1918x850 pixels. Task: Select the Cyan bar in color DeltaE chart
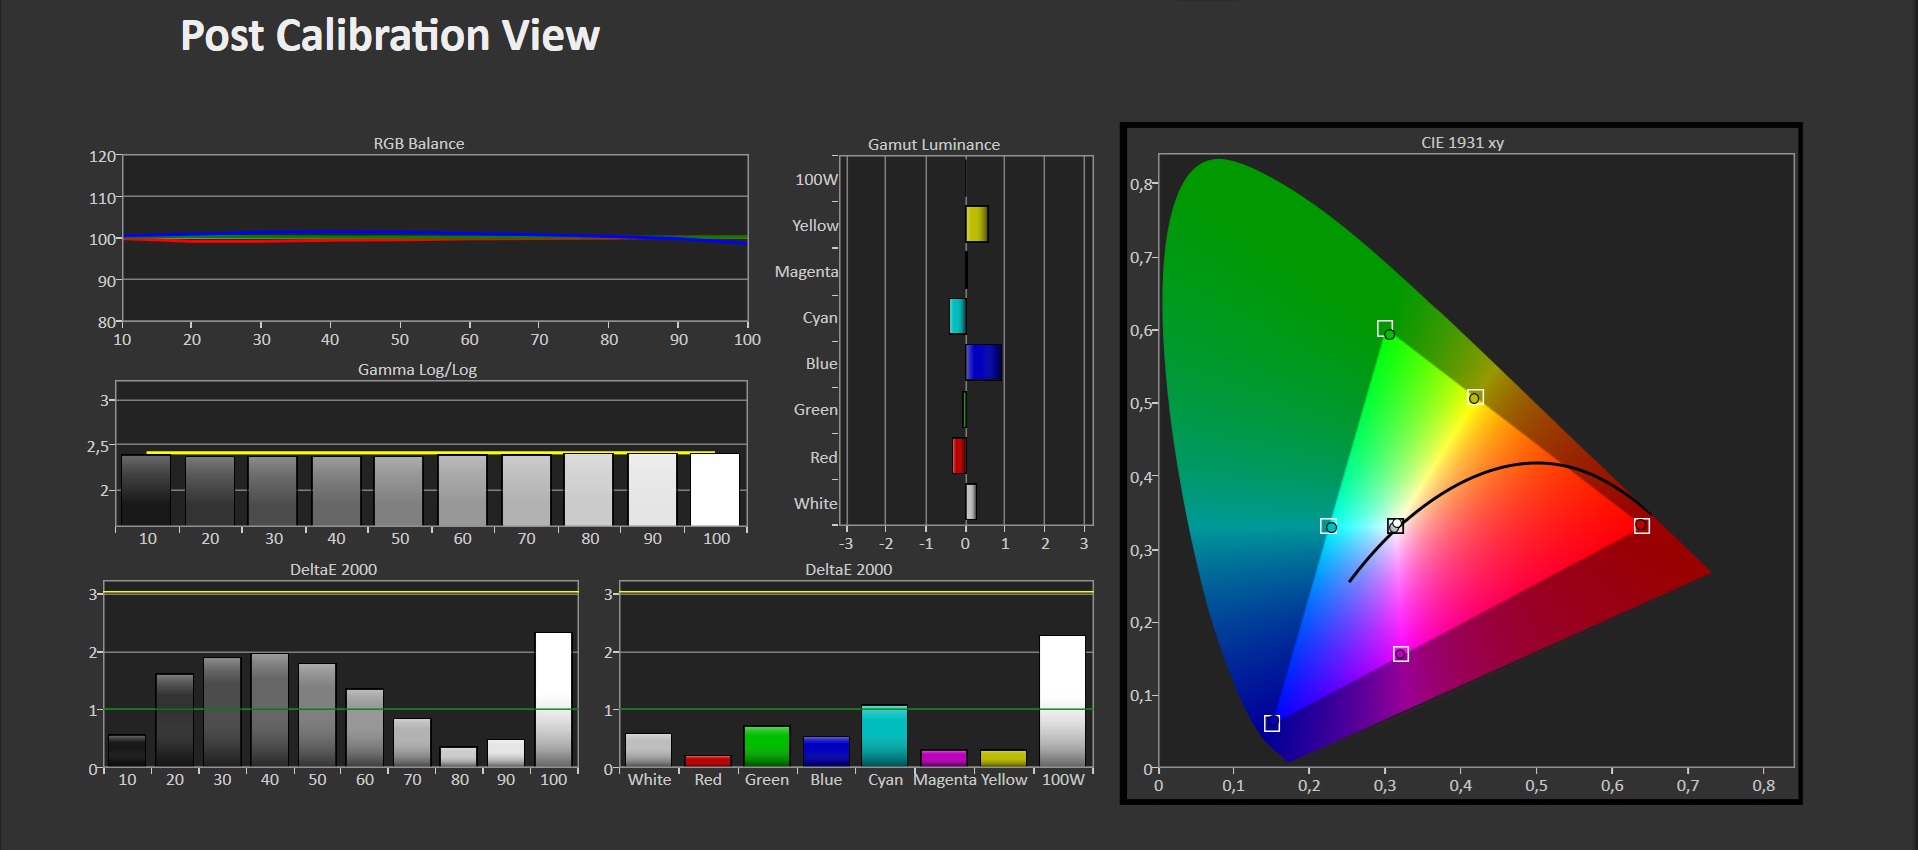pos(884,736)
